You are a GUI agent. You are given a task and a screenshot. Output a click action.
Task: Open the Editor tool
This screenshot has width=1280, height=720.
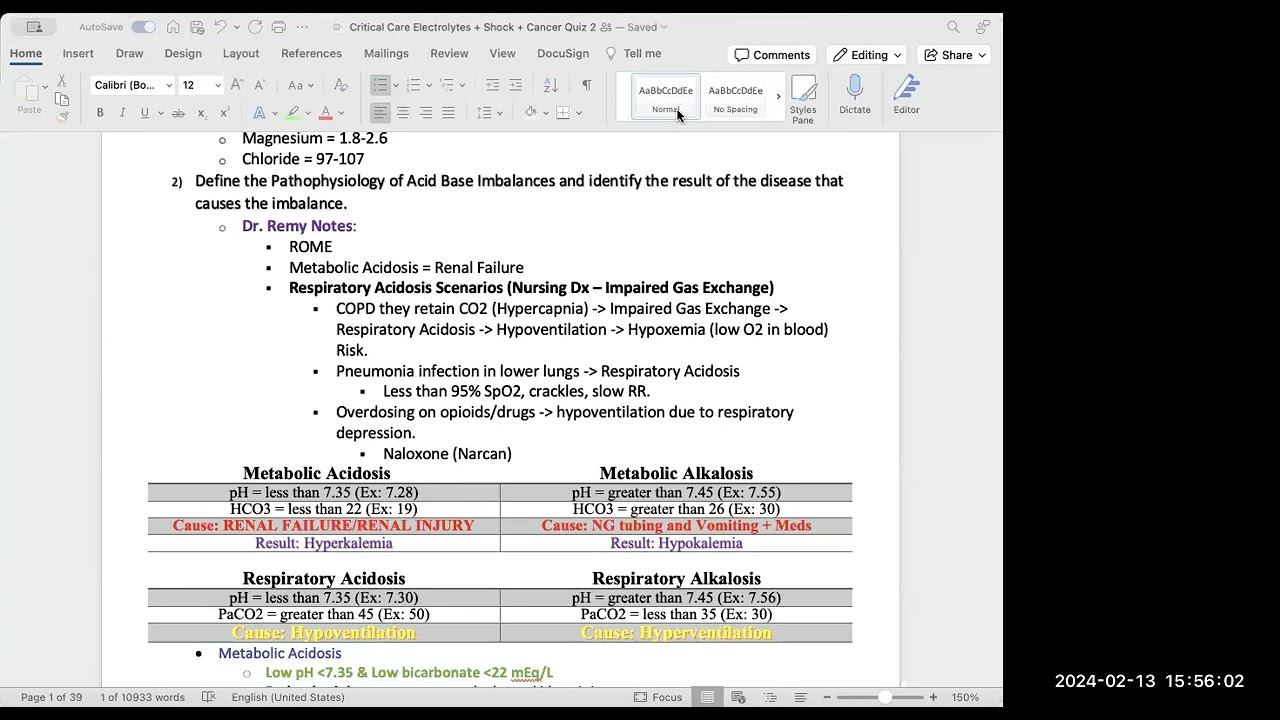pos(906,95)
